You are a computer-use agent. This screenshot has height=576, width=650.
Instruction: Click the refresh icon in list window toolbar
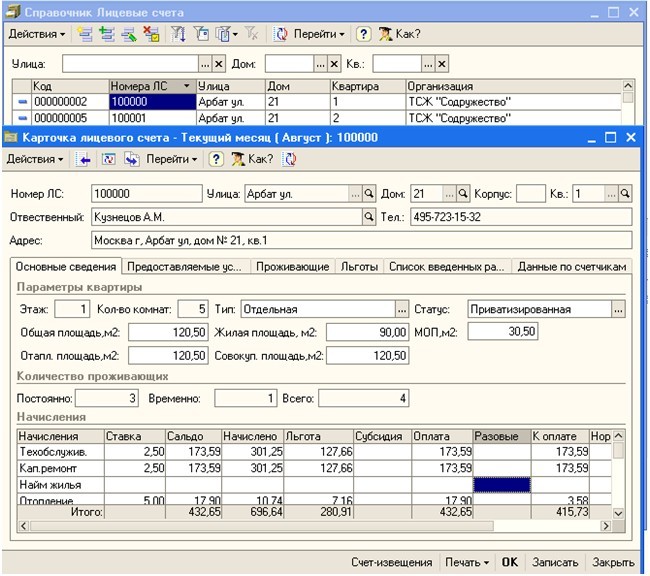click(x=281, y=34)
